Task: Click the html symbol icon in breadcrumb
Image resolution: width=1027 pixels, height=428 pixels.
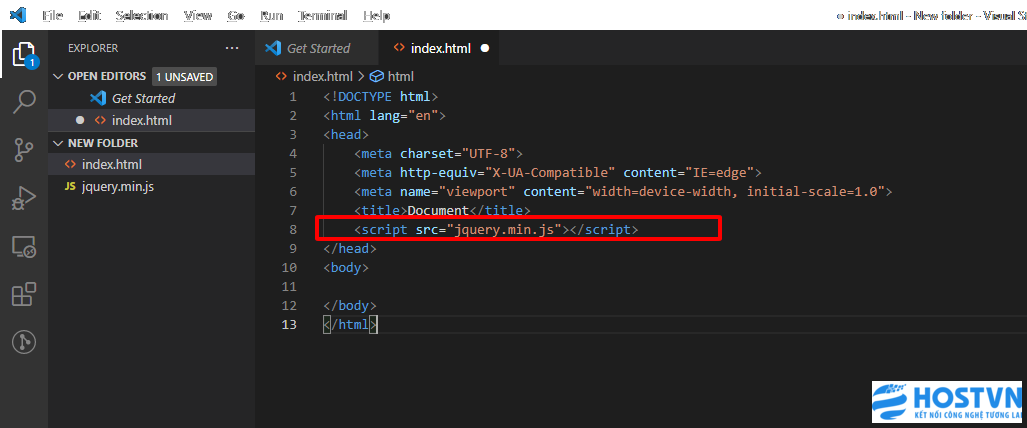Action: (377, 76)
